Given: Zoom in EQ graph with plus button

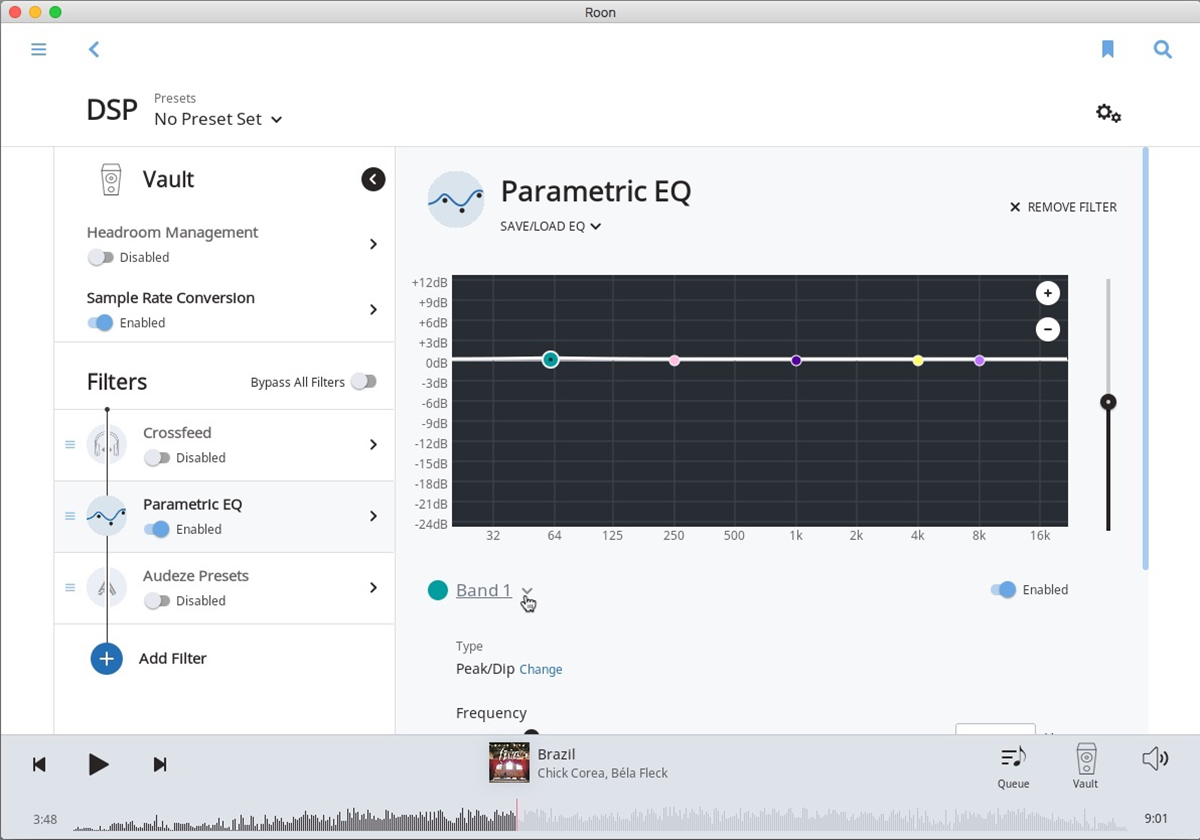Looking at the screenshot, I should click(x=1047, y=293).
